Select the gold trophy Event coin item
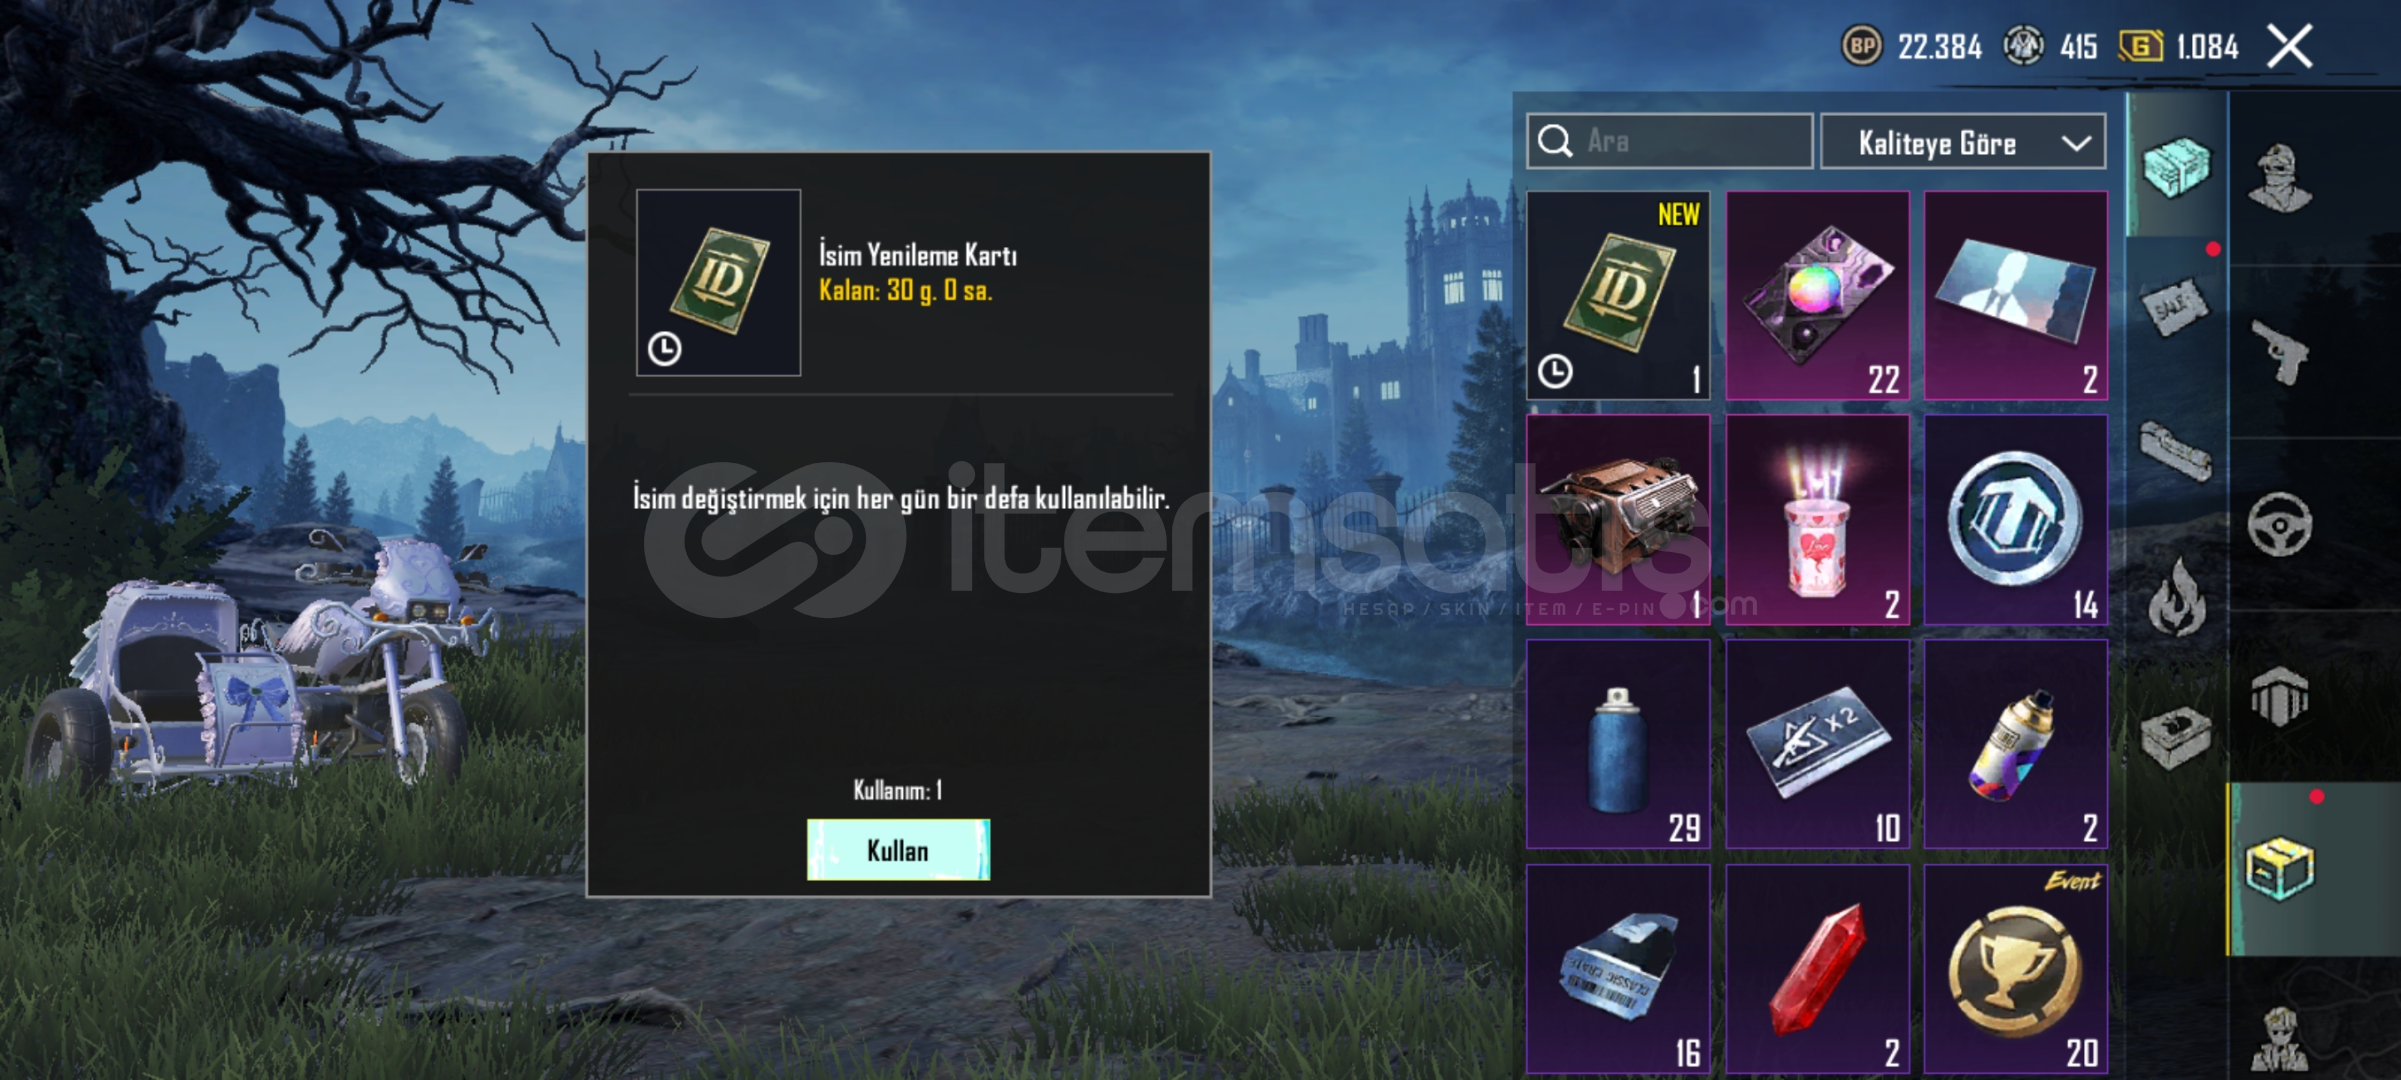 point(2016,970)
